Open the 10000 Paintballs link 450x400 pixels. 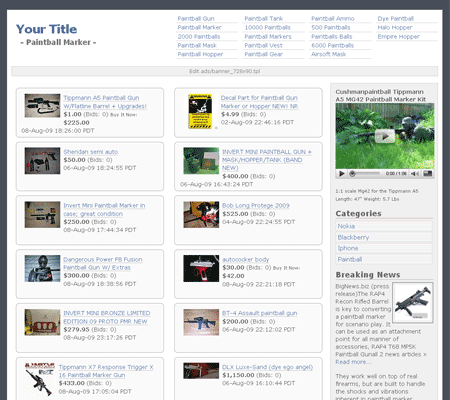(x=267, y=27)
